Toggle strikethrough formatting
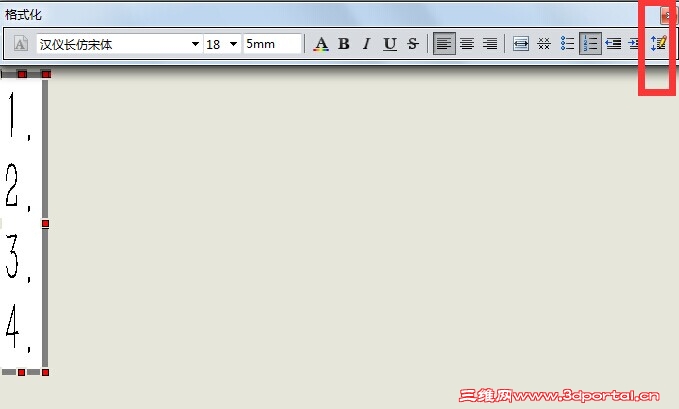679x409 pixels. pos(413,44)
